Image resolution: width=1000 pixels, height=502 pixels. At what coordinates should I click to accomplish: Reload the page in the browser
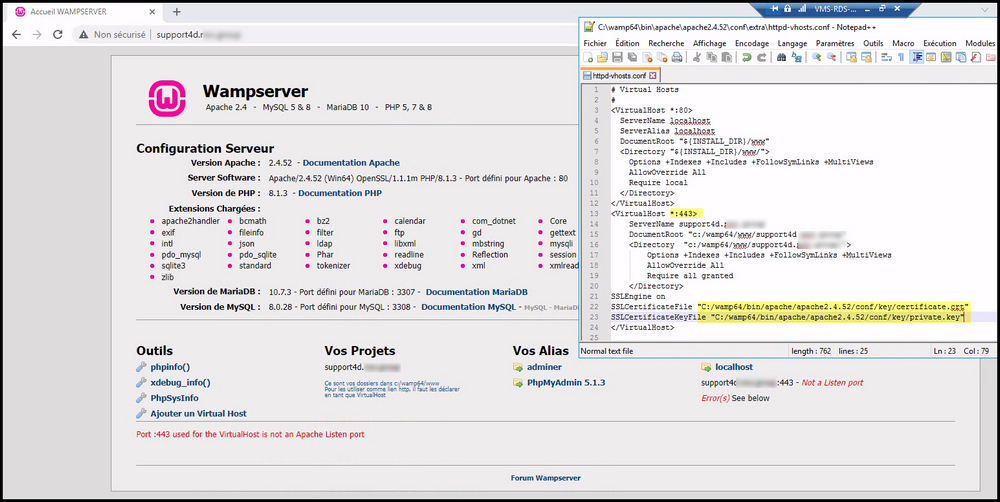tap(57, 34)
